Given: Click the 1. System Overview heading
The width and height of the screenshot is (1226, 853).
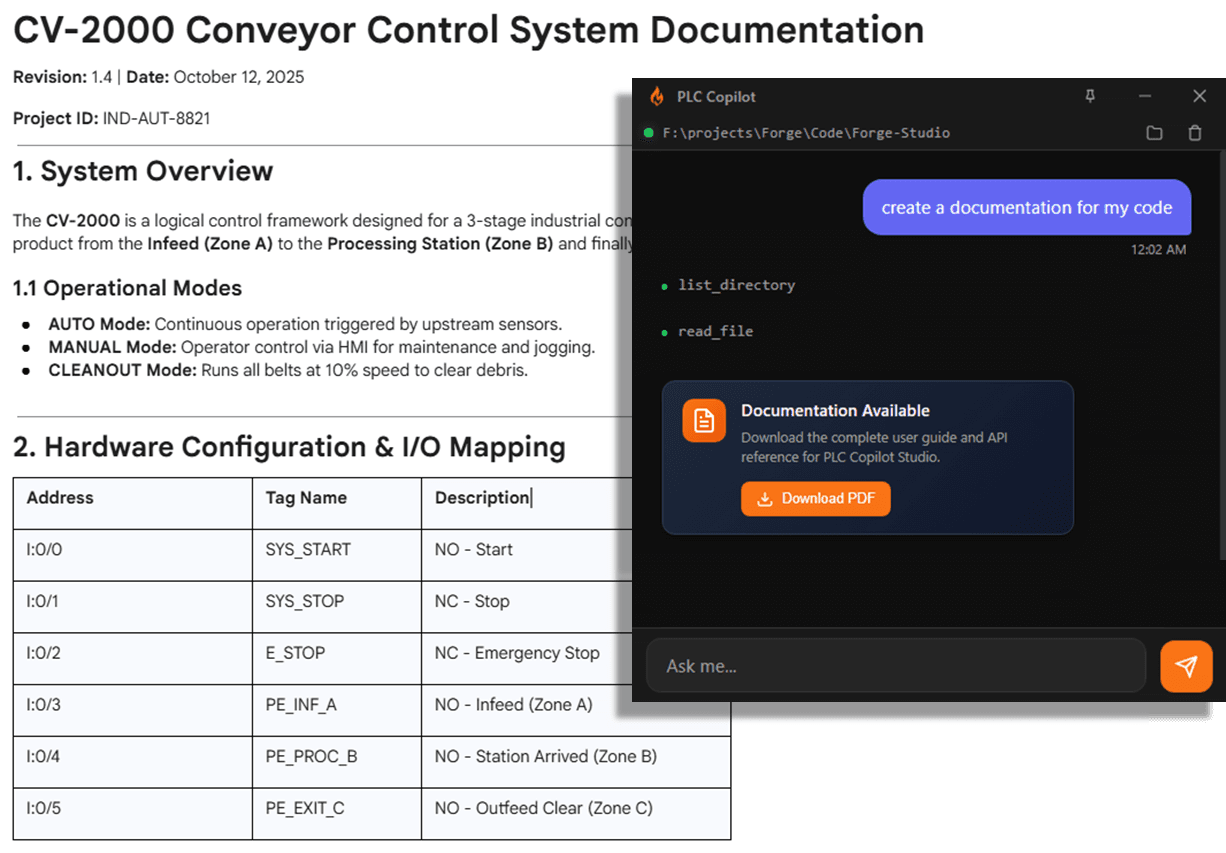Looking at the screenshot, I should coord(143,171).
